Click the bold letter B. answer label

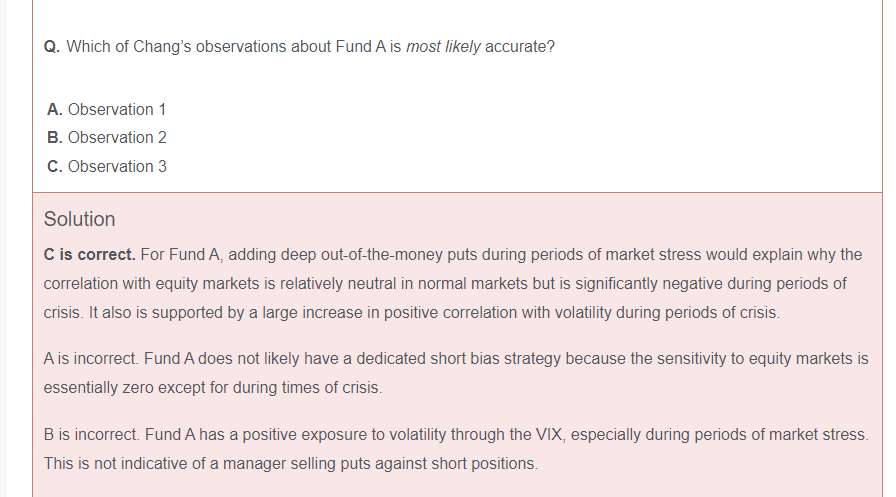click(x=54, y=137)
